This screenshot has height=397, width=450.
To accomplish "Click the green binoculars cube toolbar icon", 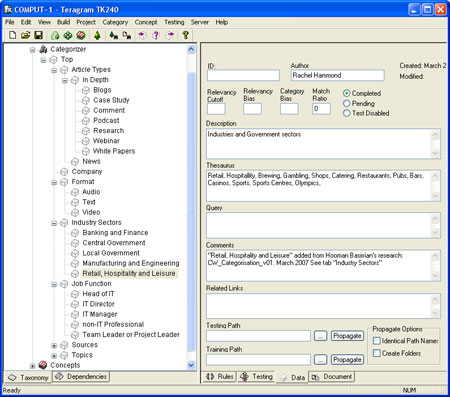I will (55, 35).
